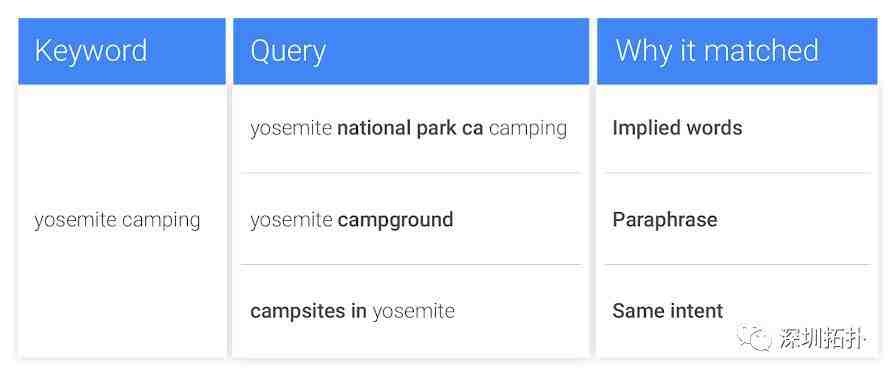
Task: Click word yosemite in last query row
Action: 414,311
